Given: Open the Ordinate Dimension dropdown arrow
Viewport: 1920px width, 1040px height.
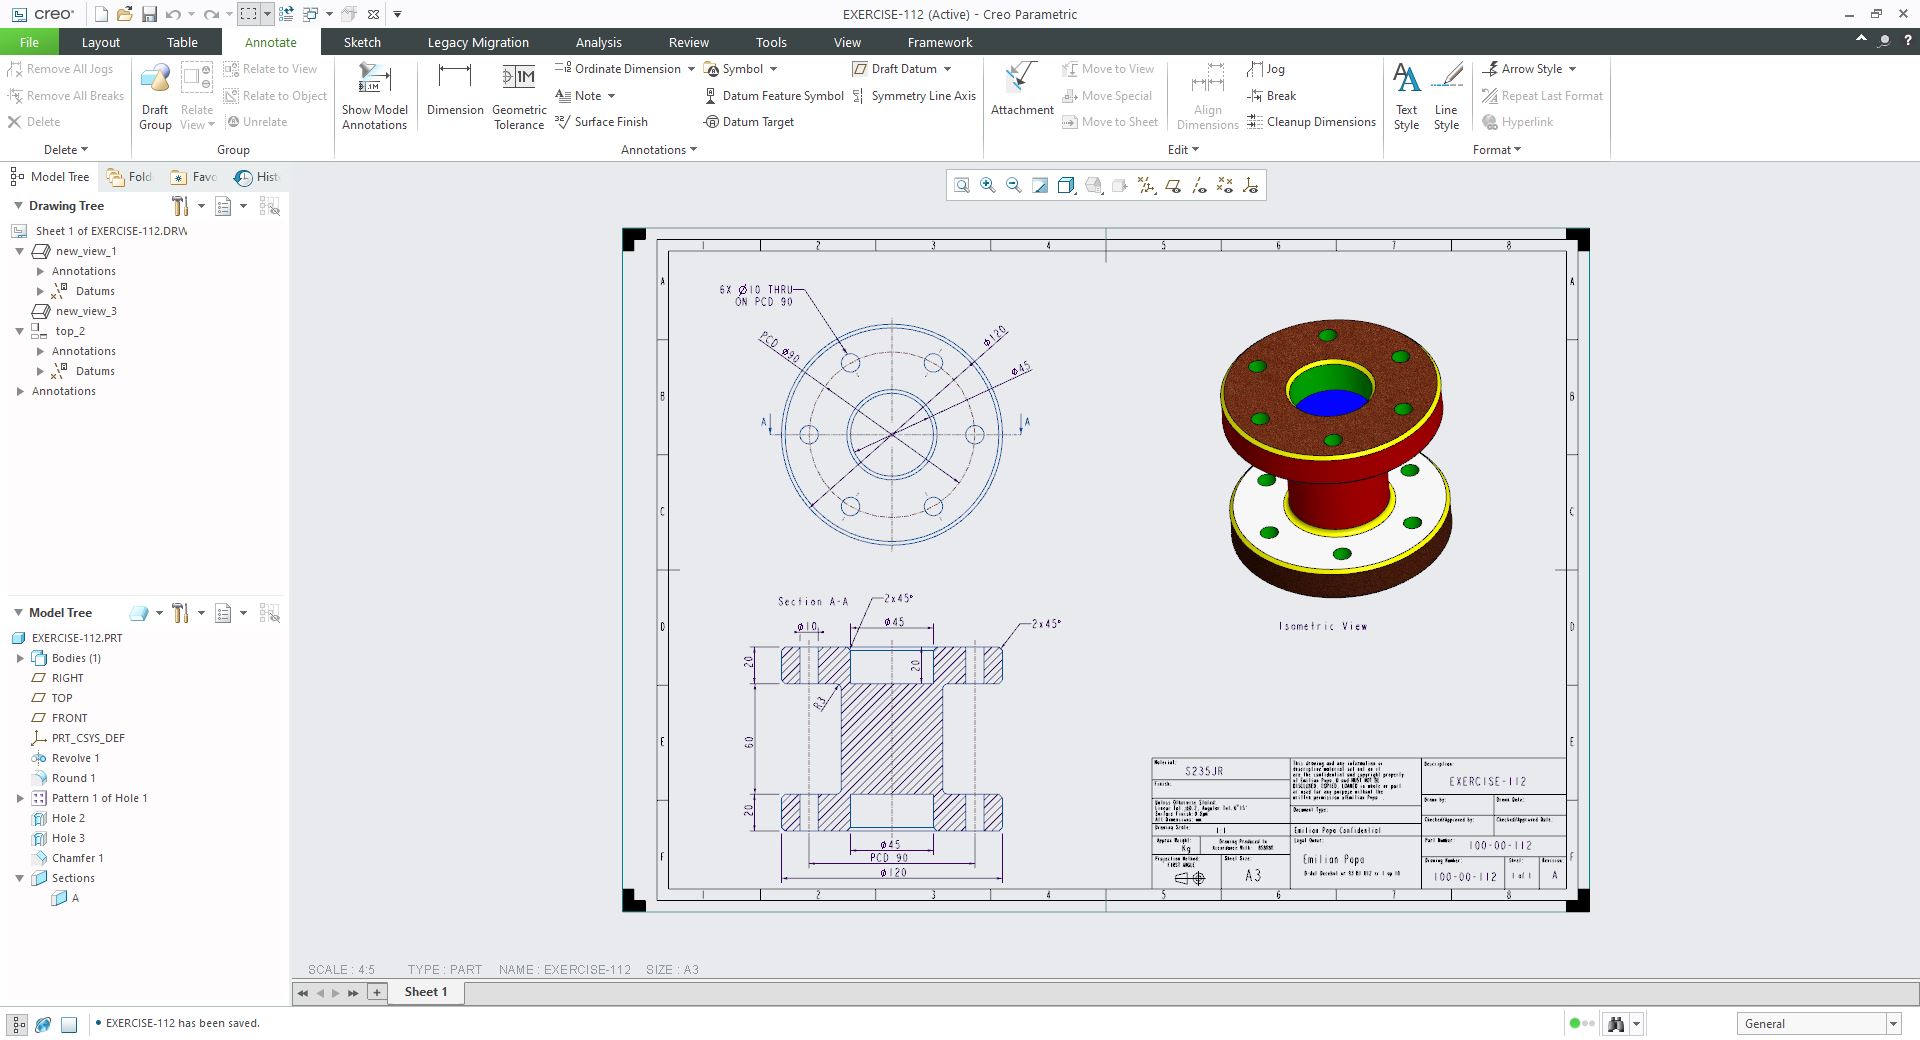Looking at the screenshot, I should coord(691,69).
